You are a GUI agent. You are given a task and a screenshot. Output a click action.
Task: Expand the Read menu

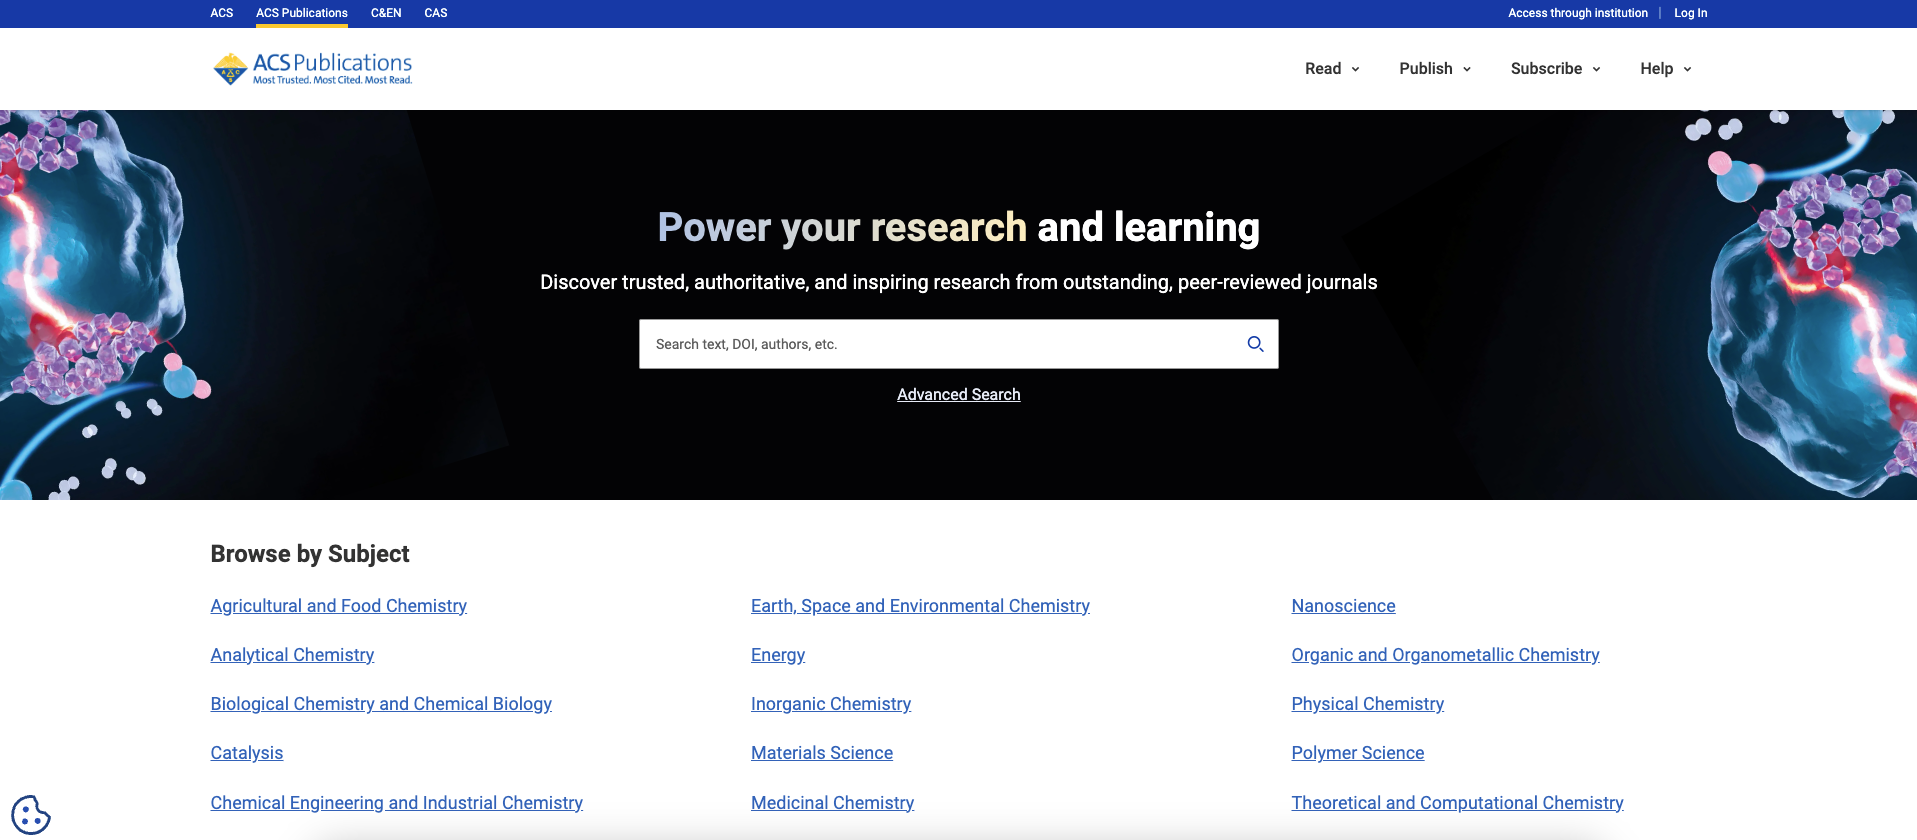click(x=1332, y=69)
